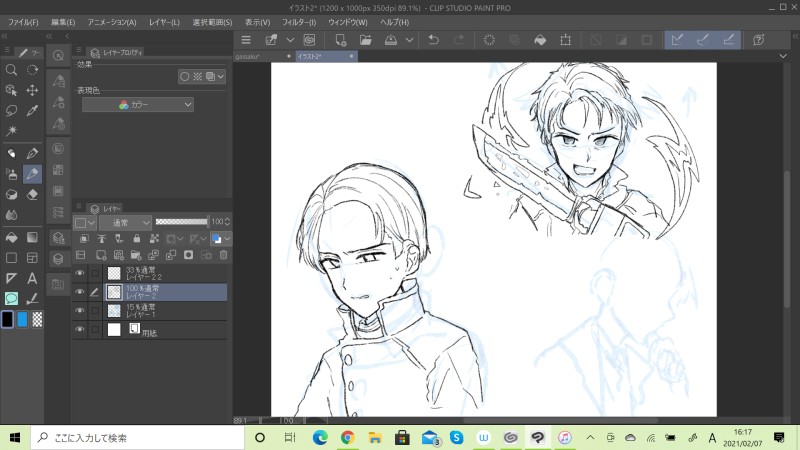Create new raster layer icon
This screenshot has width=800, height=450.
(x=101, y=255)
